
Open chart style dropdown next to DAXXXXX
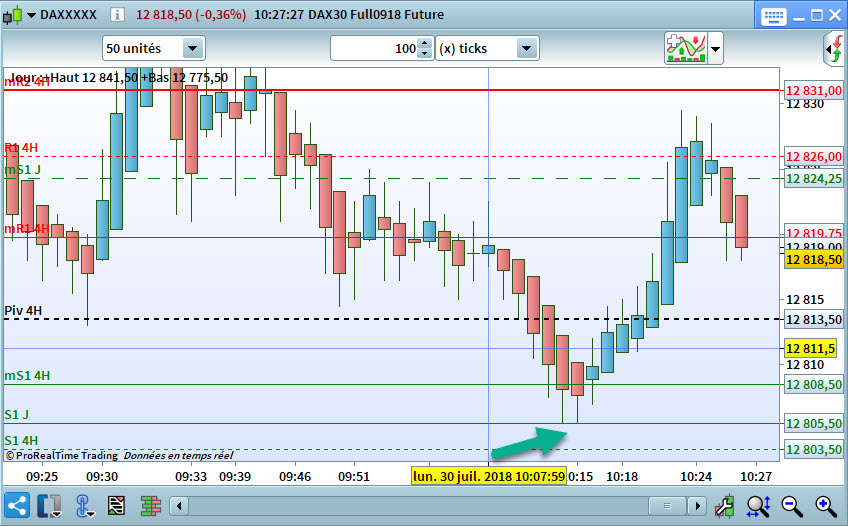click(31, 15)
